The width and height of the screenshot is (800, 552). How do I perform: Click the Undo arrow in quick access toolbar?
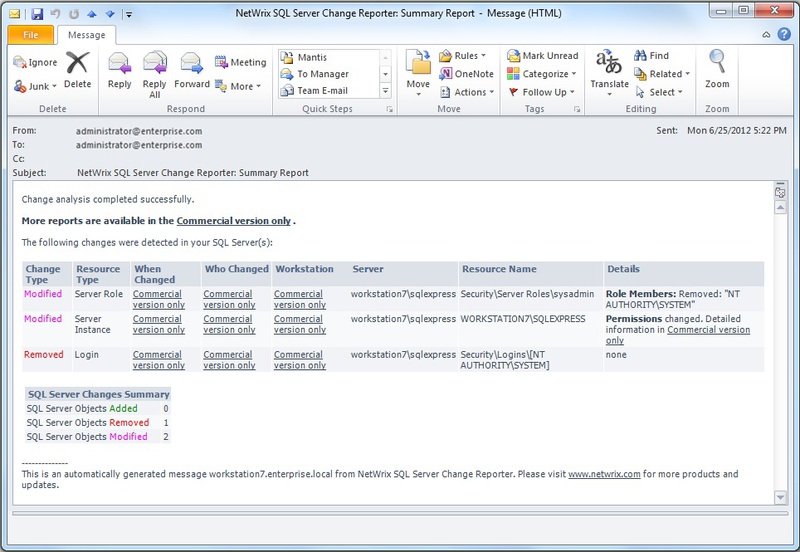pos(55,14)
